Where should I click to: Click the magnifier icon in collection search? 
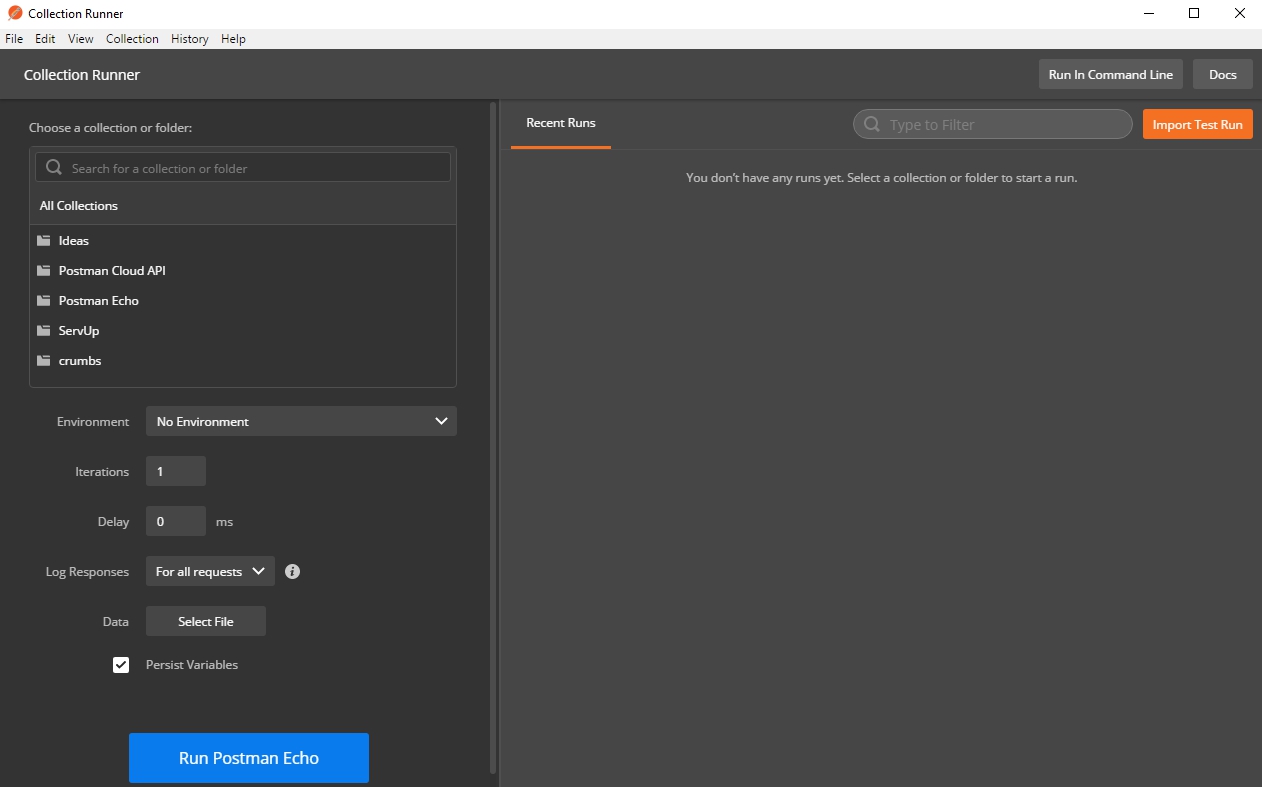point(54,168)
